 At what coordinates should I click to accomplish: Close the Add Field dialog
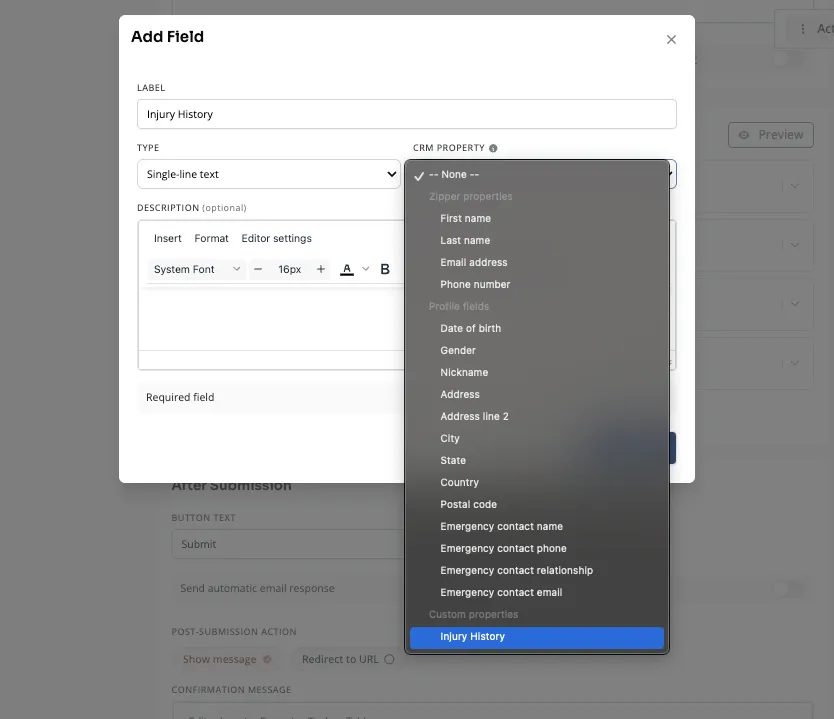(x=671, y=39)
